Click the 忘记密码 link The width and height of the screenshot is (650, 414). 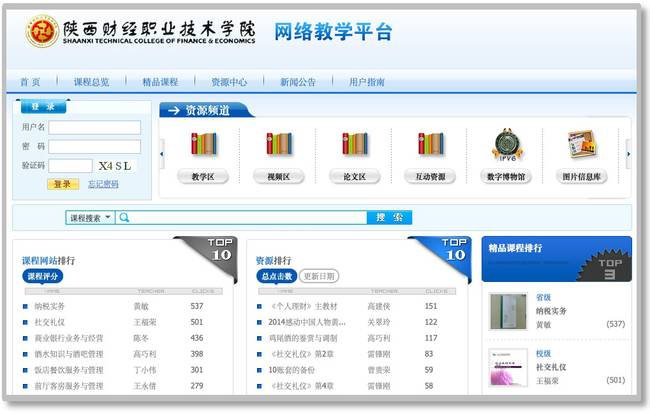point(103,184)
